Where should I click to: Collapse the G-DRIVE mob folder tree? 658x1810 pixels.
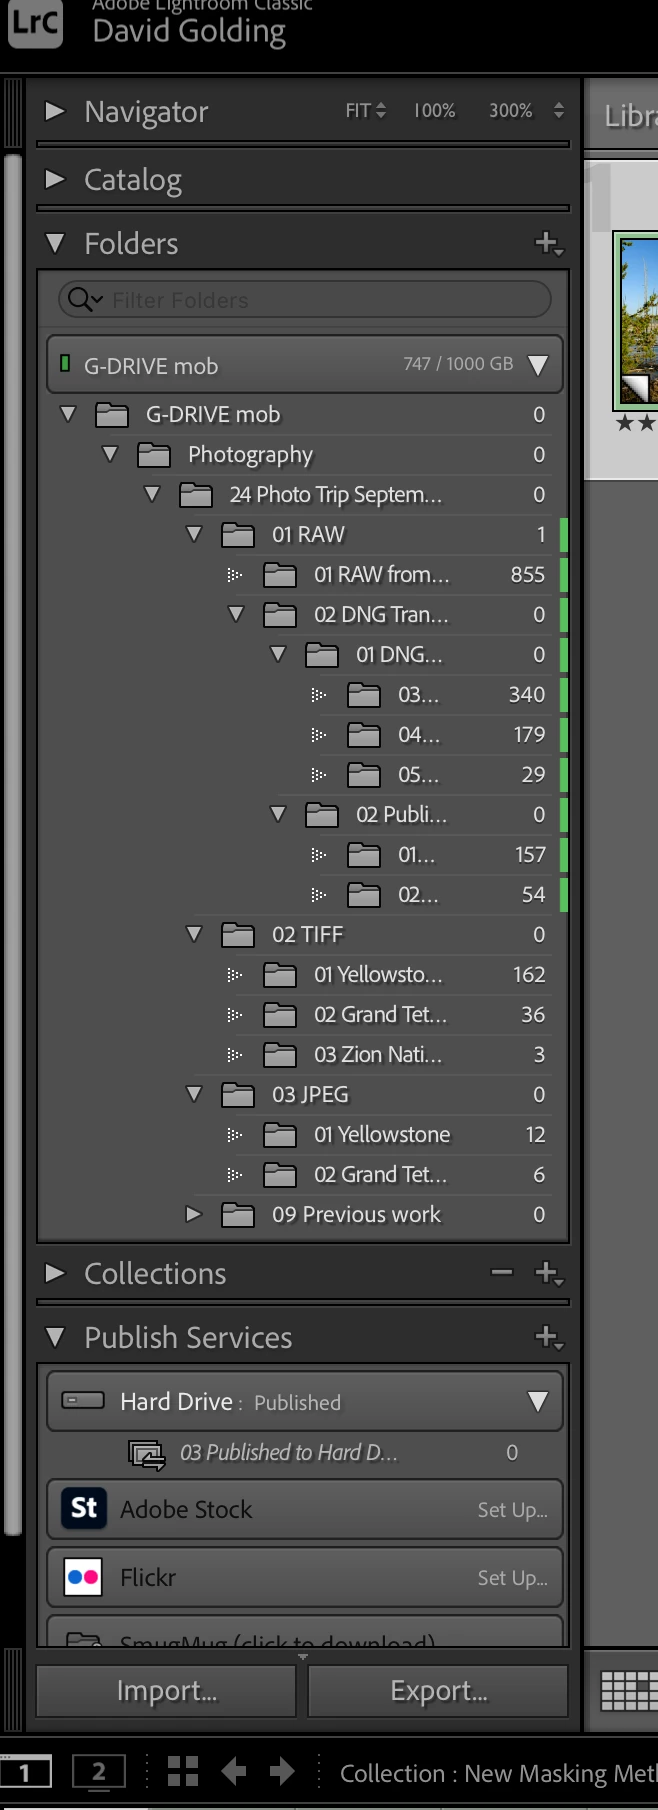point(68,414)
